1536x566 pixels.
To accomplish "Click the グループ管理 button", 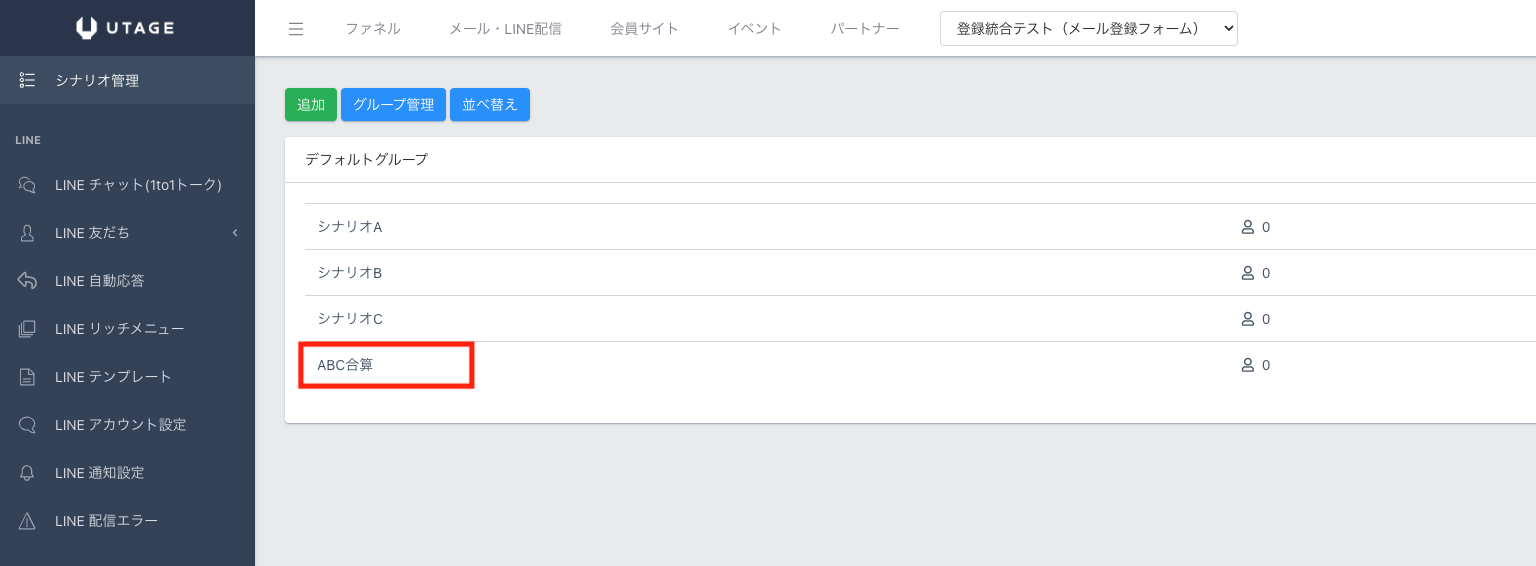I will click(393, 105).
